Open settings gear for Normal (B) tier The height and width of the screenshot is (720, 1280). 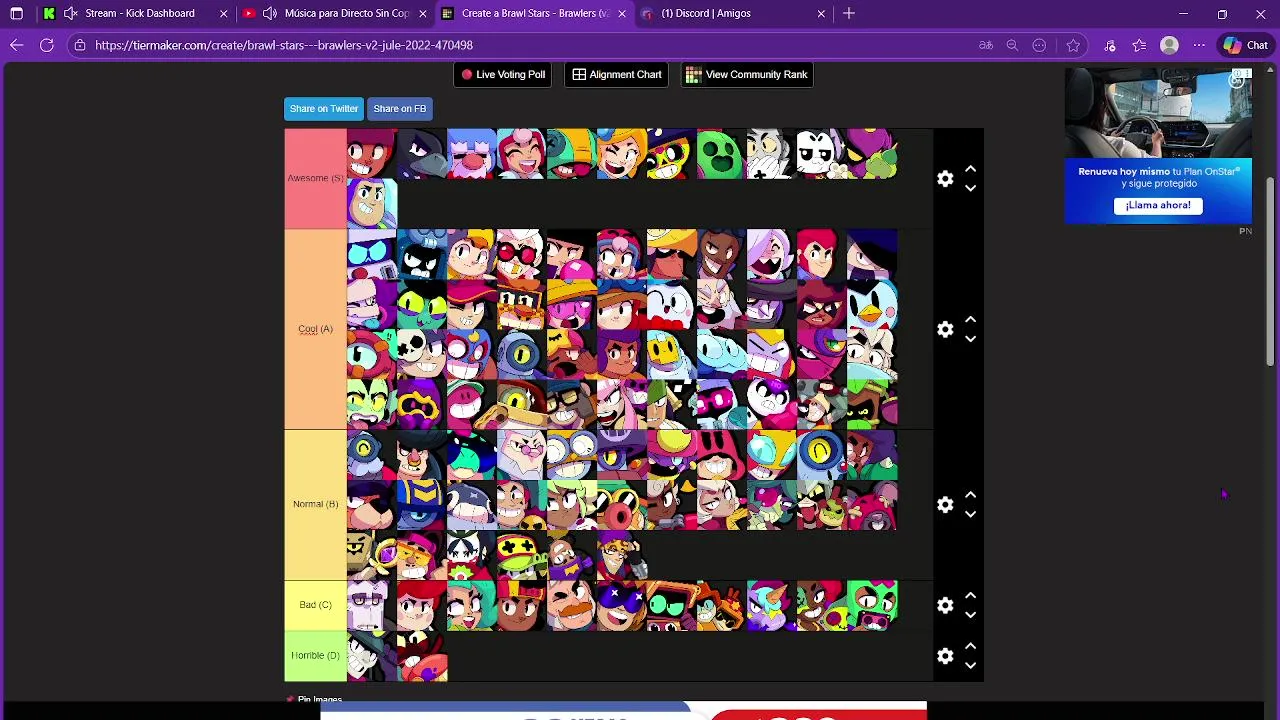(945, 504)
